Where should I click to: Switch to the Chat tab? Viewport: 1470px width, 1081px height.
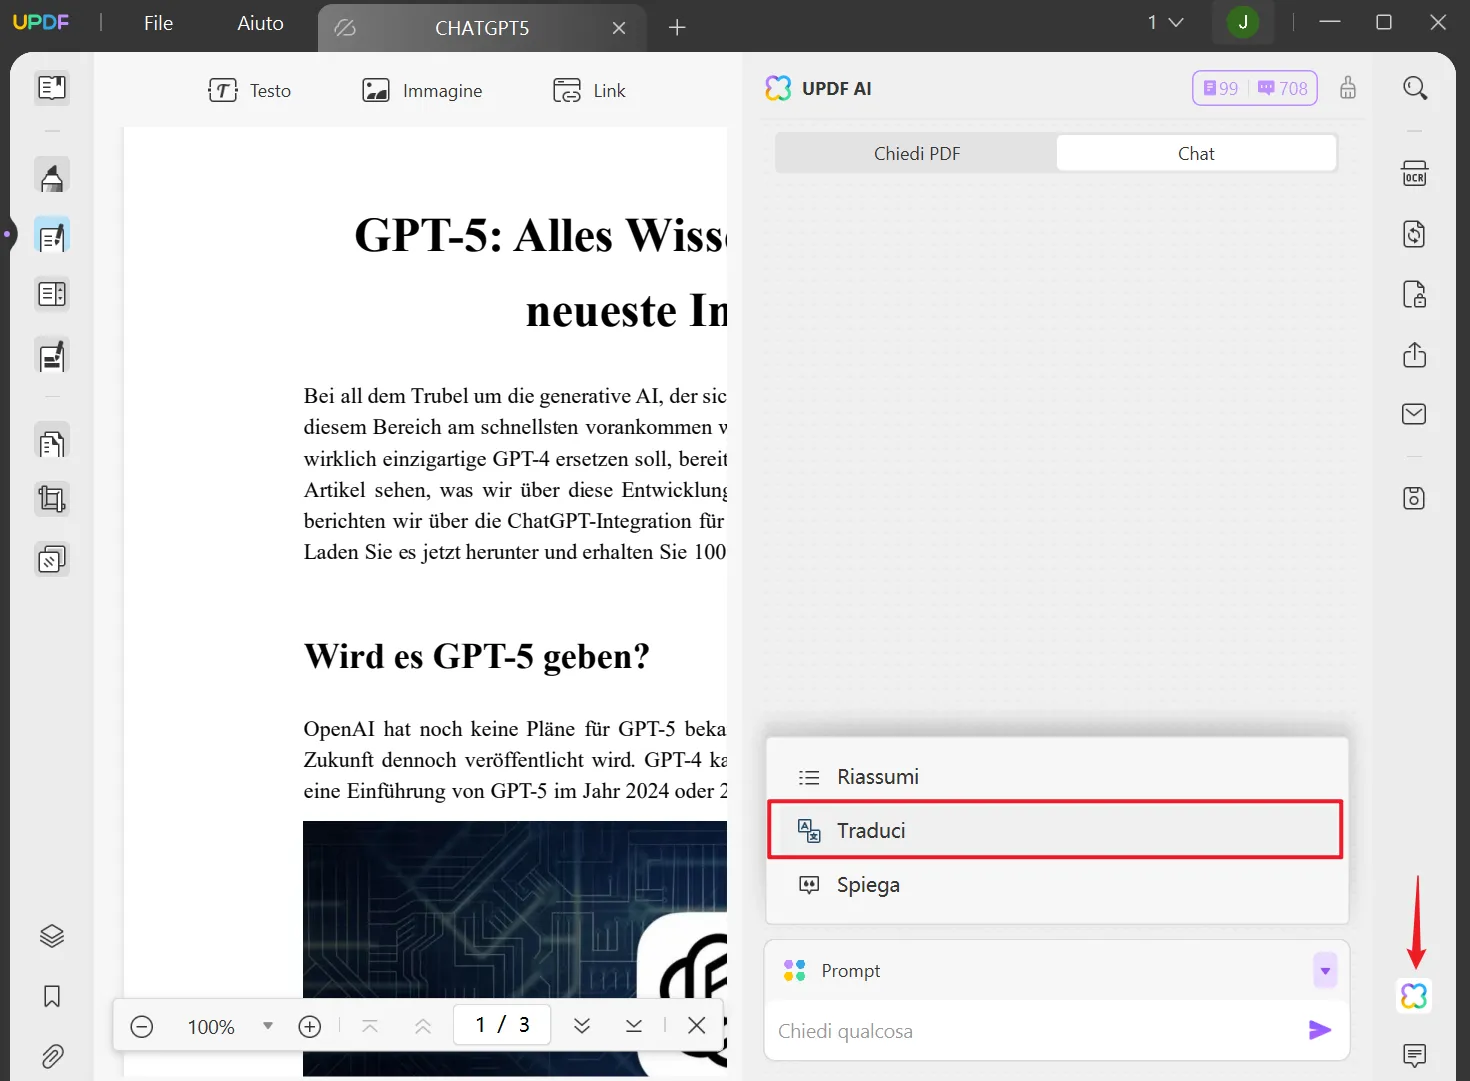[x=1196, y=153]
